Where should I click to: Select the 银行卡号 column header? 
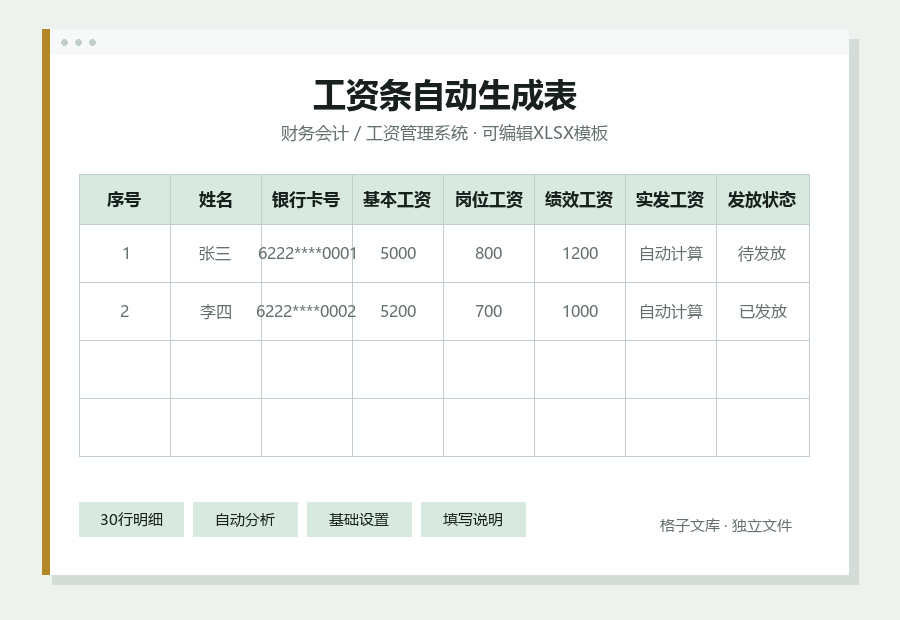307,200
